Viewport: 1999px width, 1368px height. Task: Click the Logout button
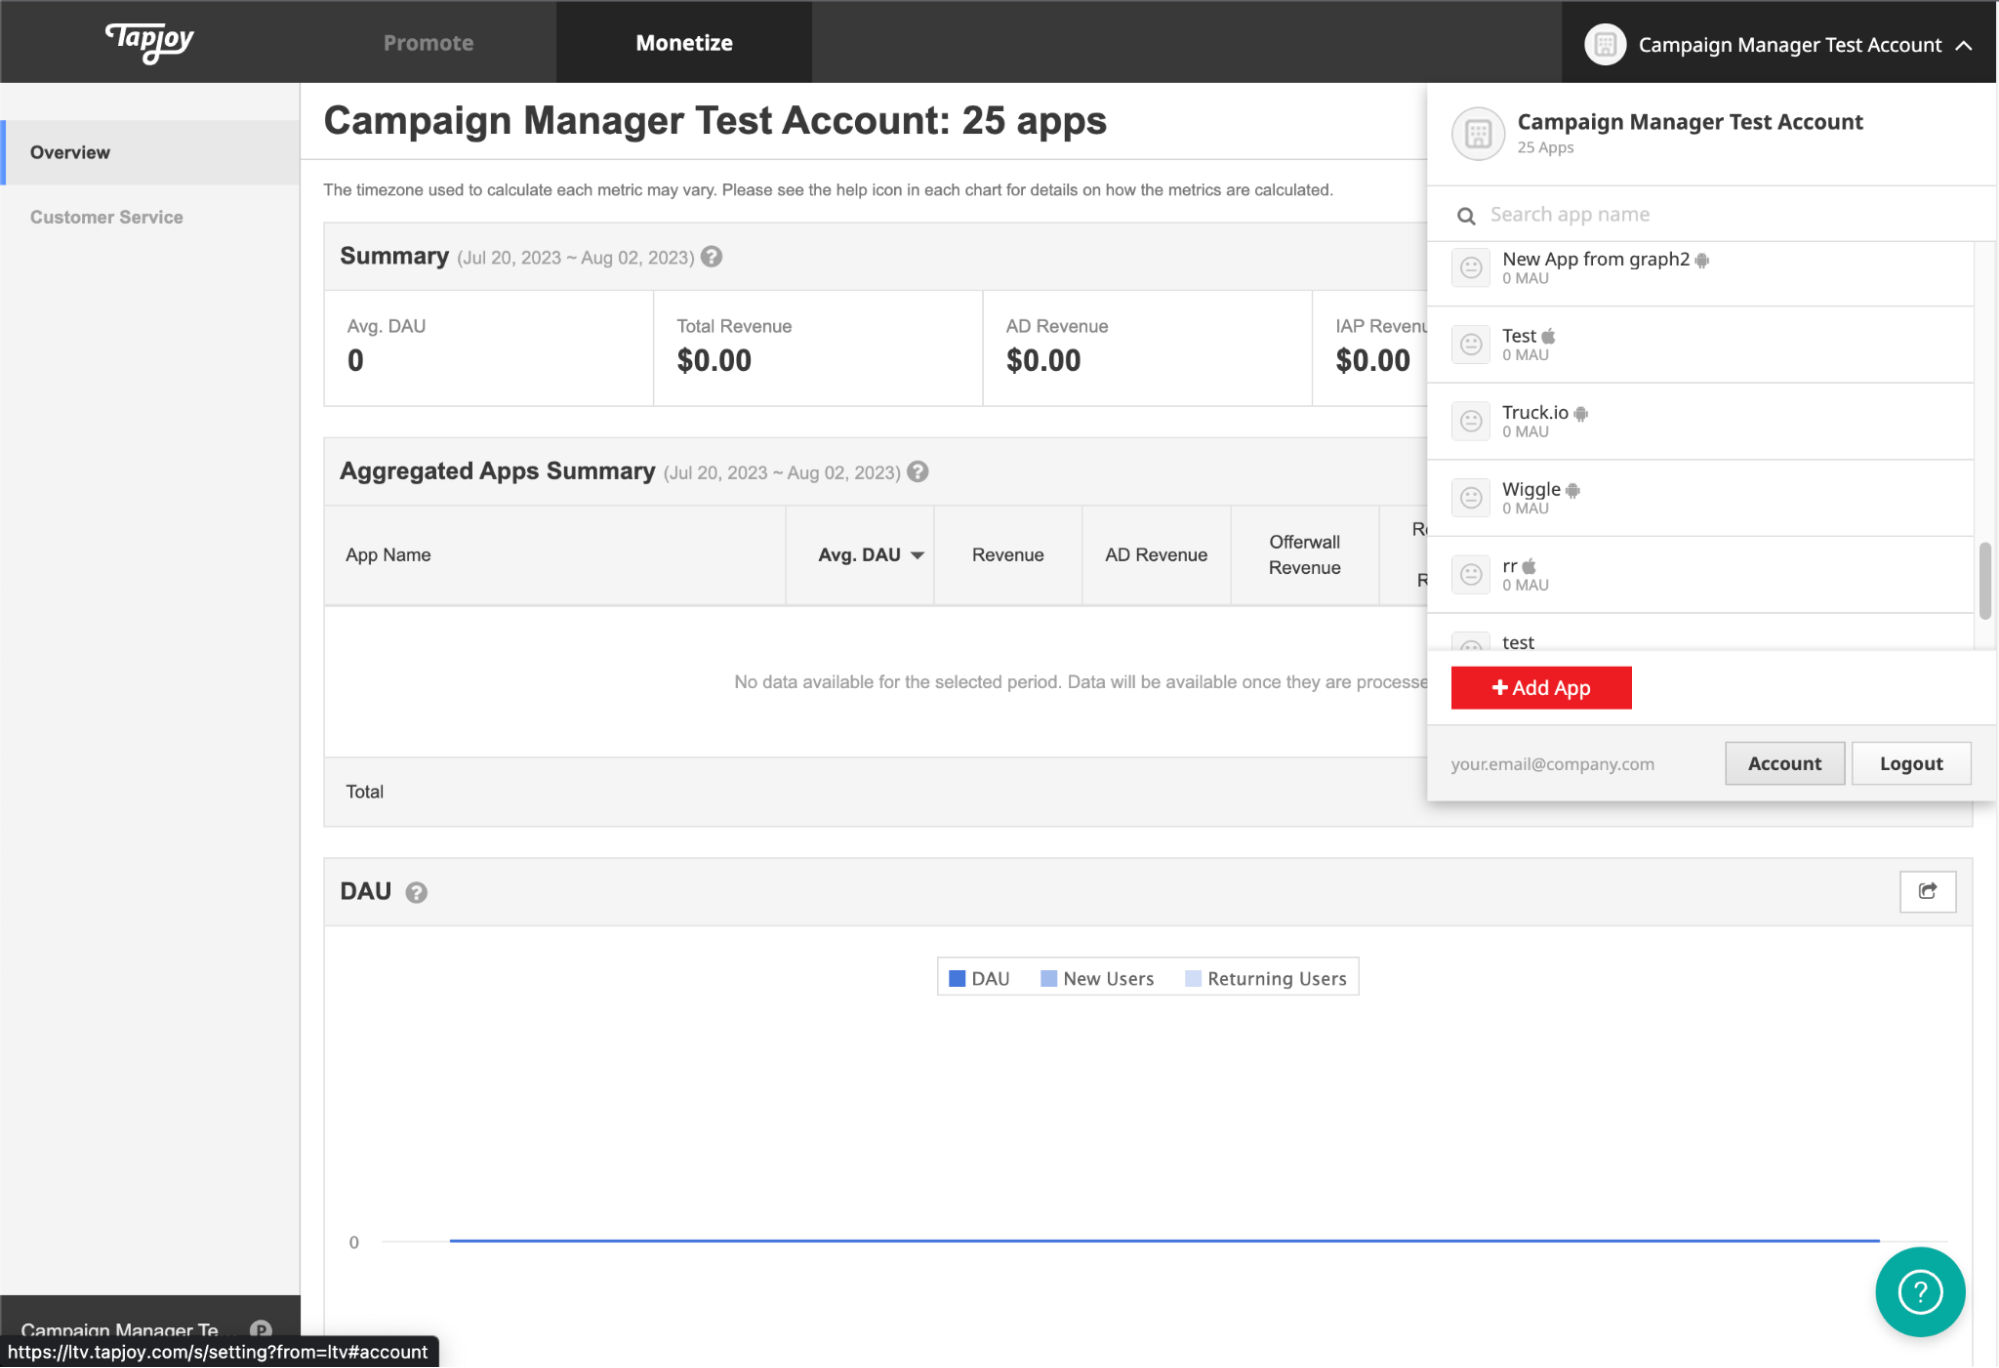coord(1910,764)
